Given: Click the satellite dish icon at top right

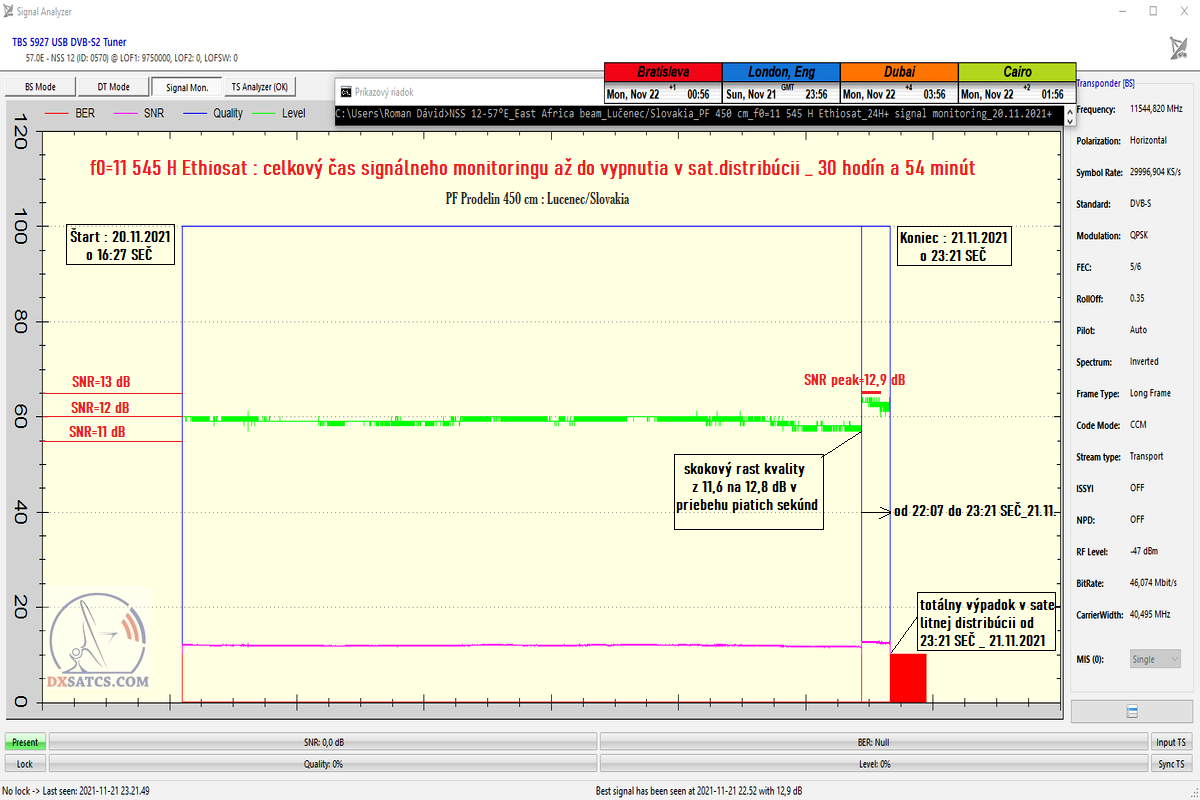Looking at the screenshot, I should coord(1178,47).
